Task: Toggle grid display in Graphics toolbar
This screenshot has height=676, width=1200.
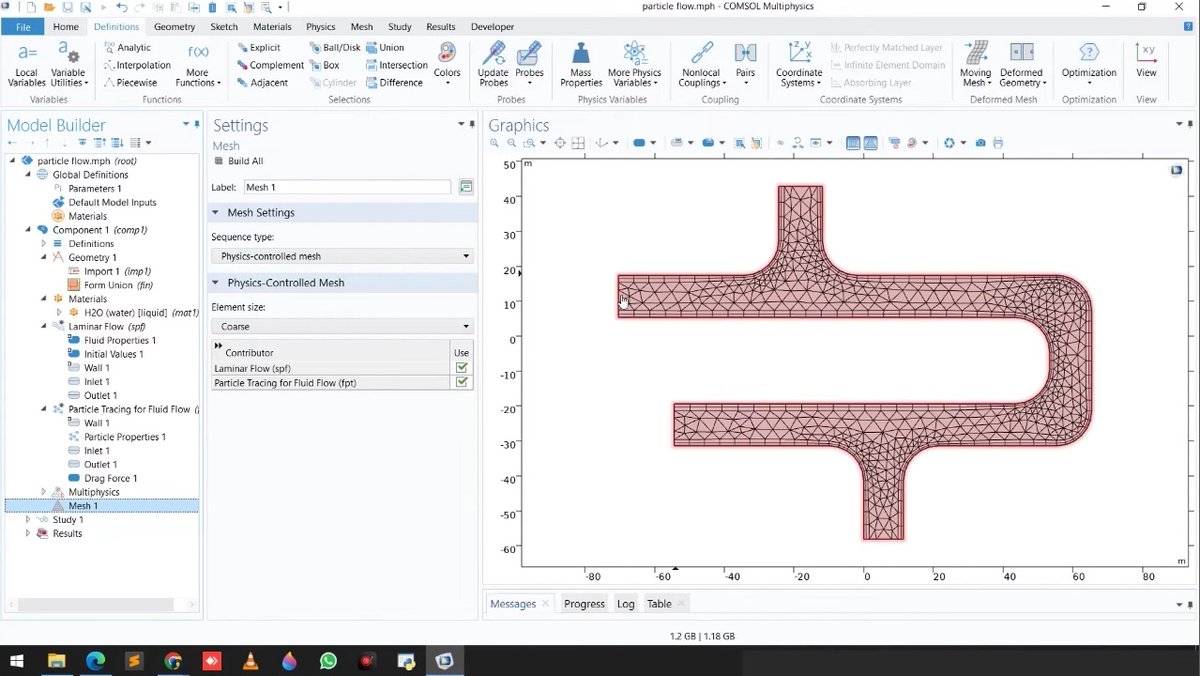Action: (x=853, y=143)
